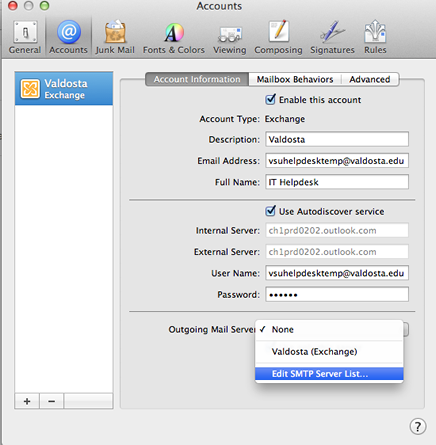Switch to Account Information tab
Image resolution: width=436 pixels, height=445 pixels.
tap(197, 79)
